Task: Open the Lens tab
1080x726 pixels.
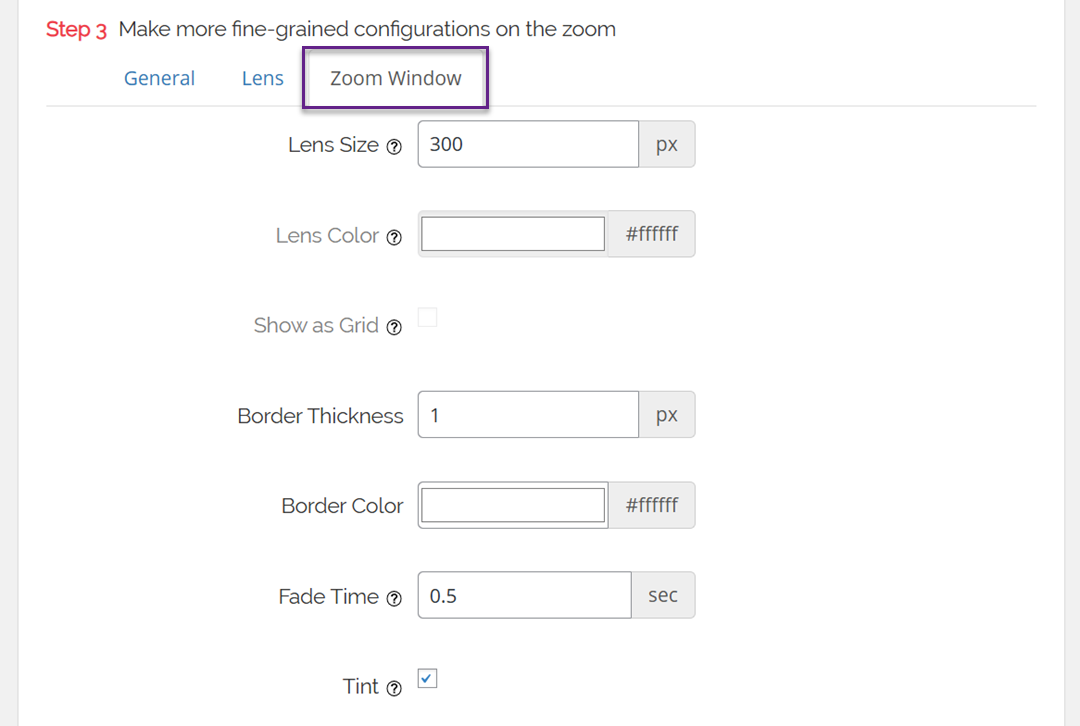Action: pyautogui.click(x=263, y=78)
